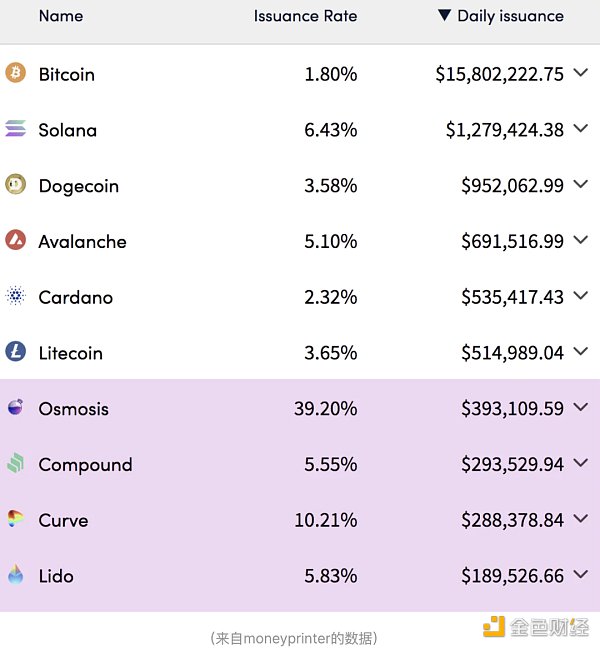Screen dimensions: 600x648
Task: Click the Bitcoin coin icon
Action: click(x=15, y=73)
